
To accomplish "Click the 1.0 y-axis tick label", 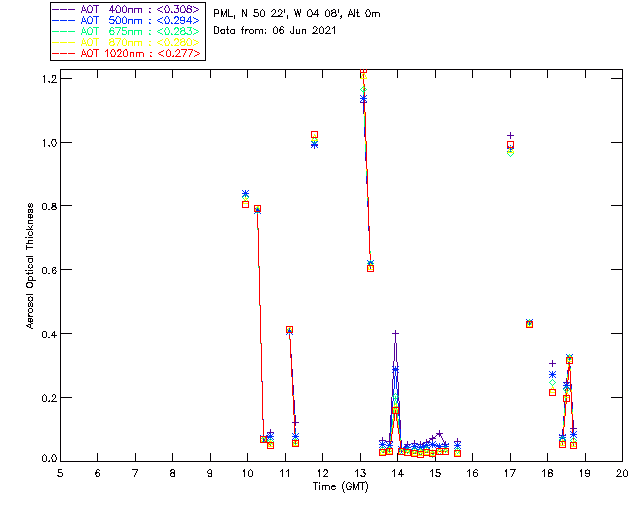I will pos(49,143).
